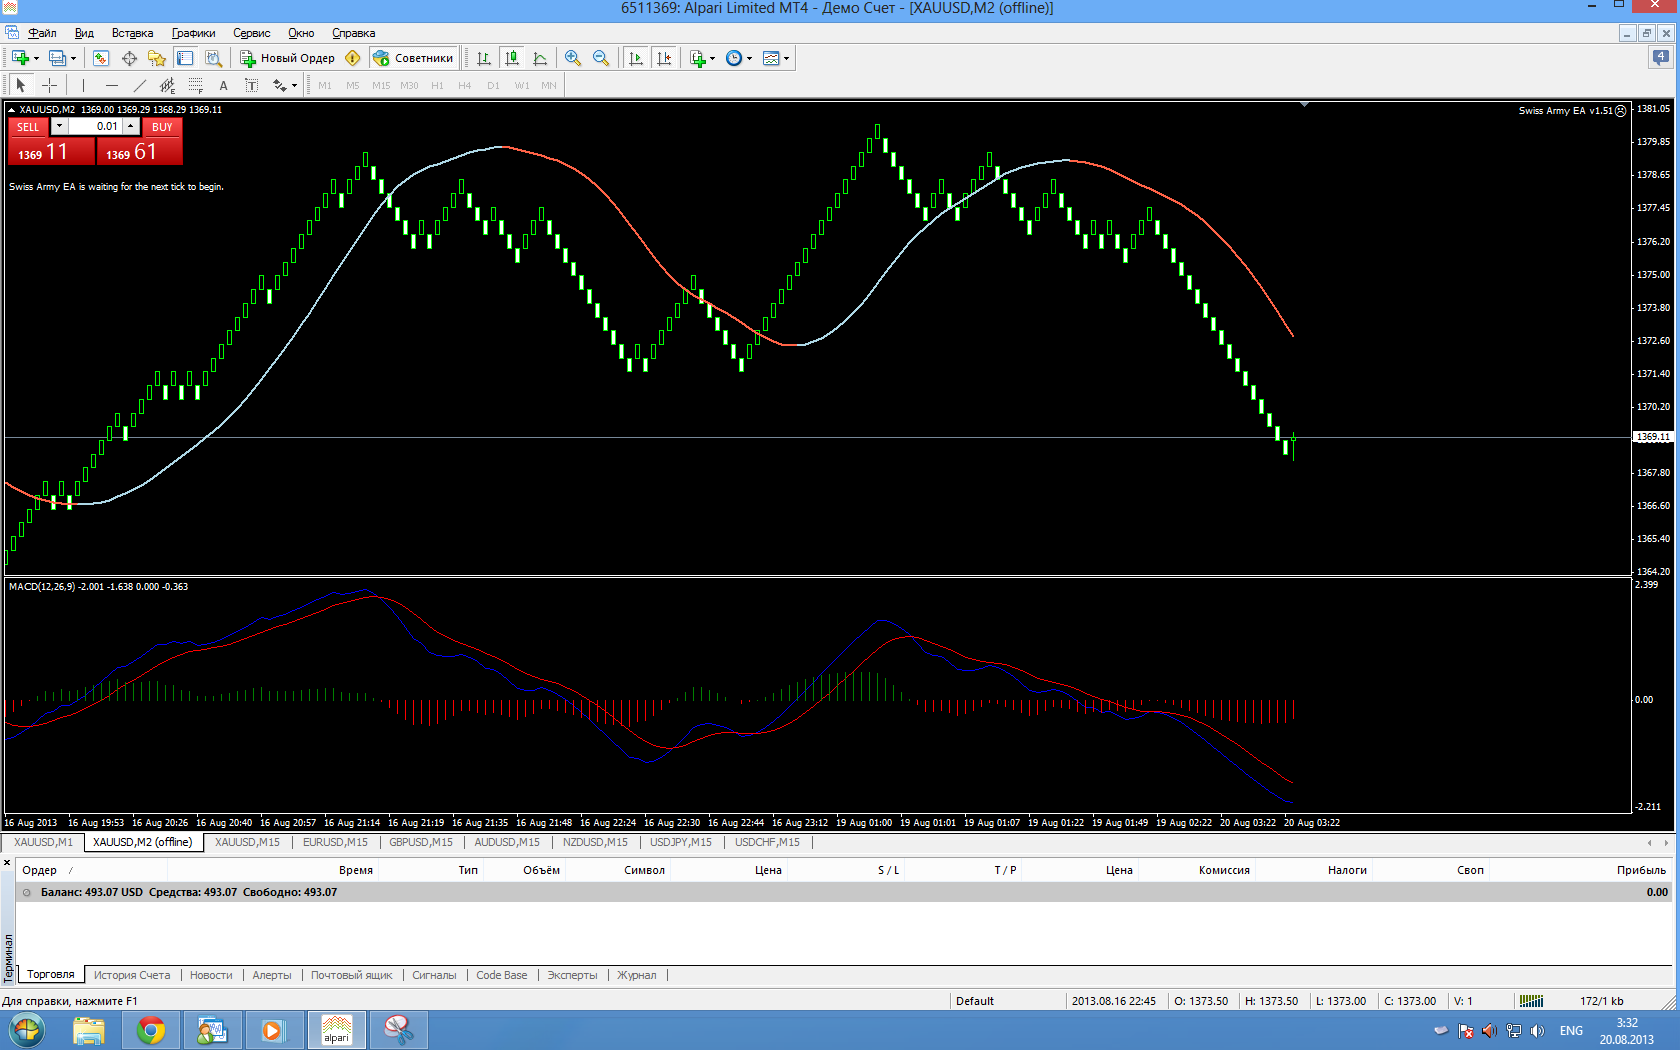Open Google Chrome from the taskbar
Screen dimensions: 1680x1050
point(151,1030)
